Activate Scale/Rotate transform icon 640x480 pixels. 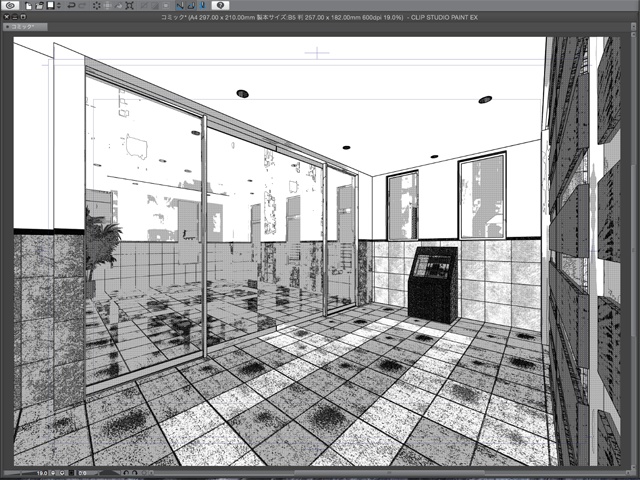point(130,6)
